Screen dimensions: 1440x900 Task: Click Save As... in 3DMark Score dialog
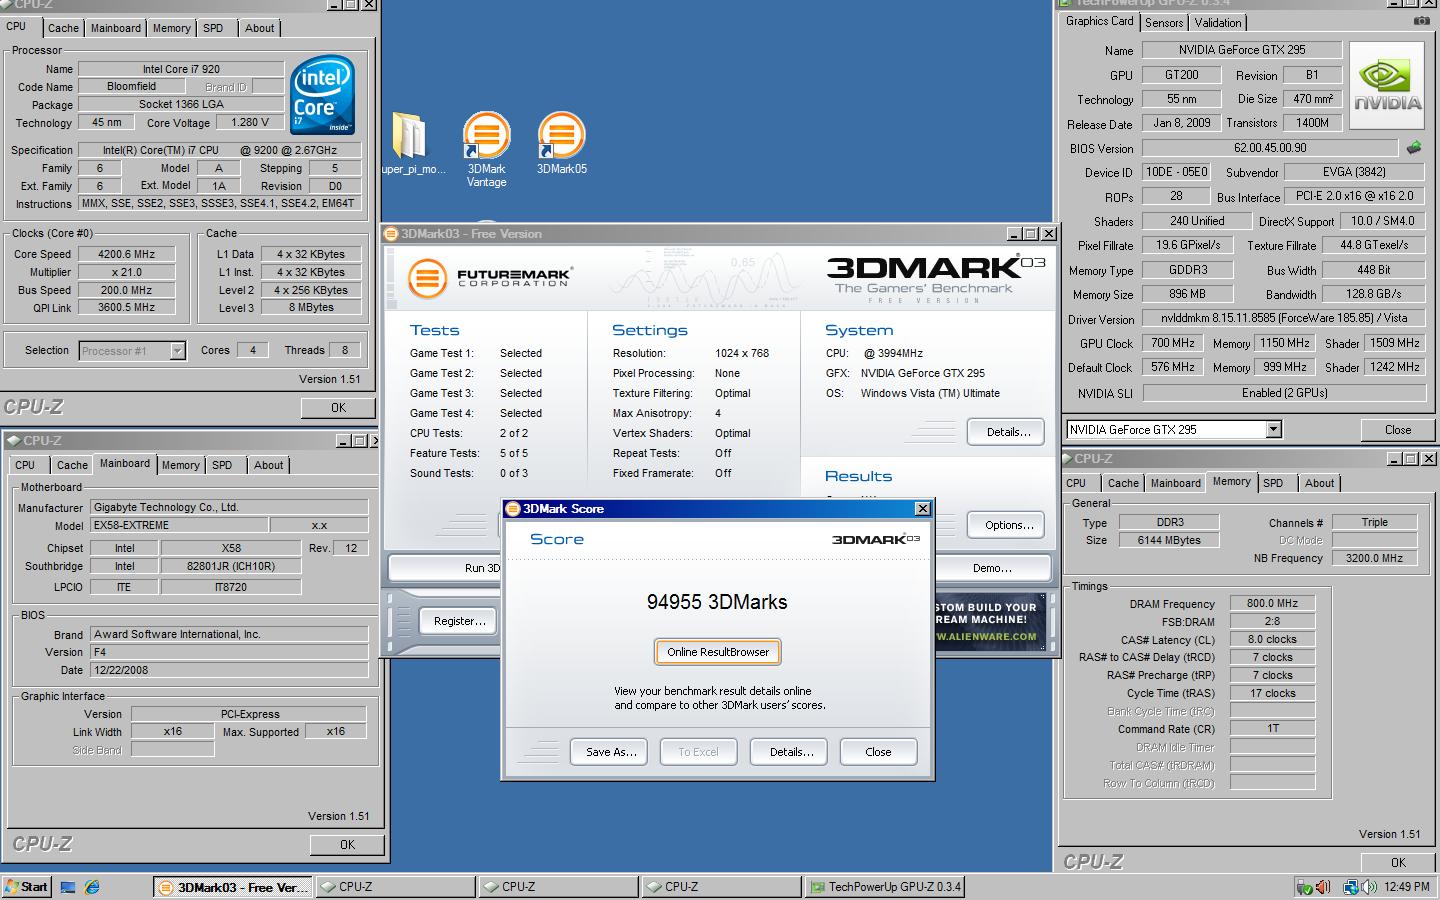coord(610,752)
